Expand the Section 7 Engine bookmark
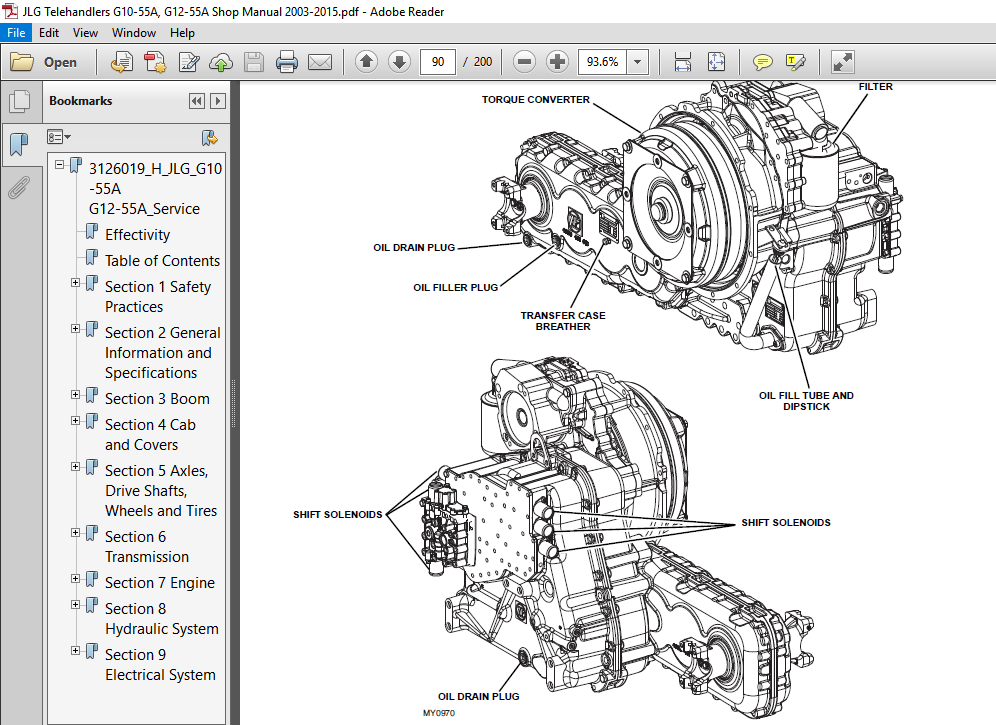Image resolution: width=996 pixels, height=725 pixels. [76, 578]
